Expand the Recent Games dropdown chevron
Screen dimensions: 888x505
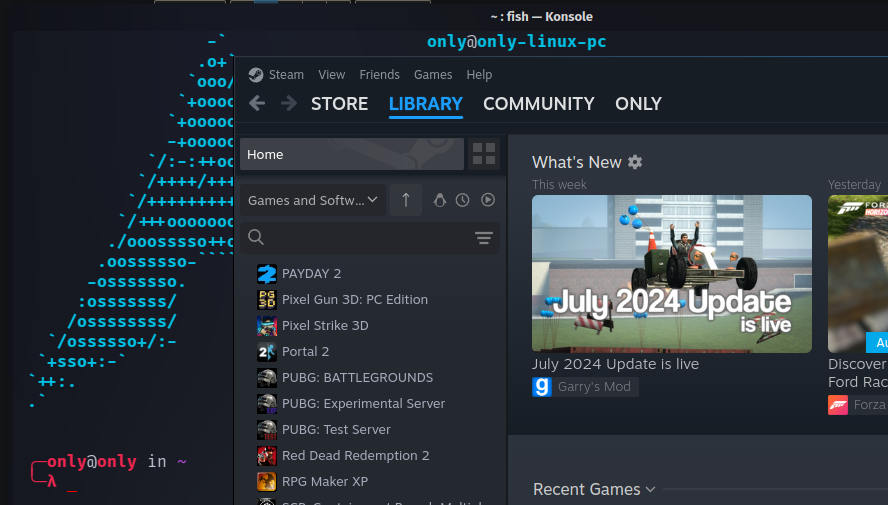650,490
